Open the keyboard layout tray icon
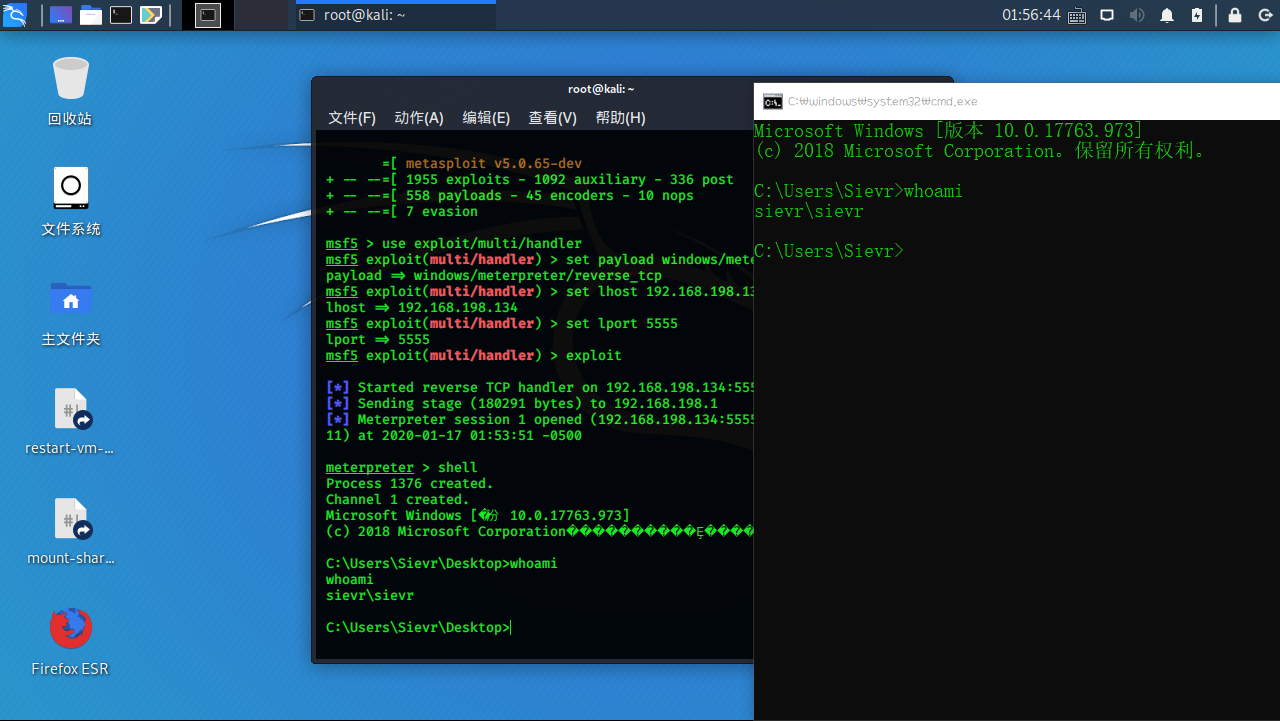Image resolution: width=1280 pixels, height=721 pixels. [1077, 15]
